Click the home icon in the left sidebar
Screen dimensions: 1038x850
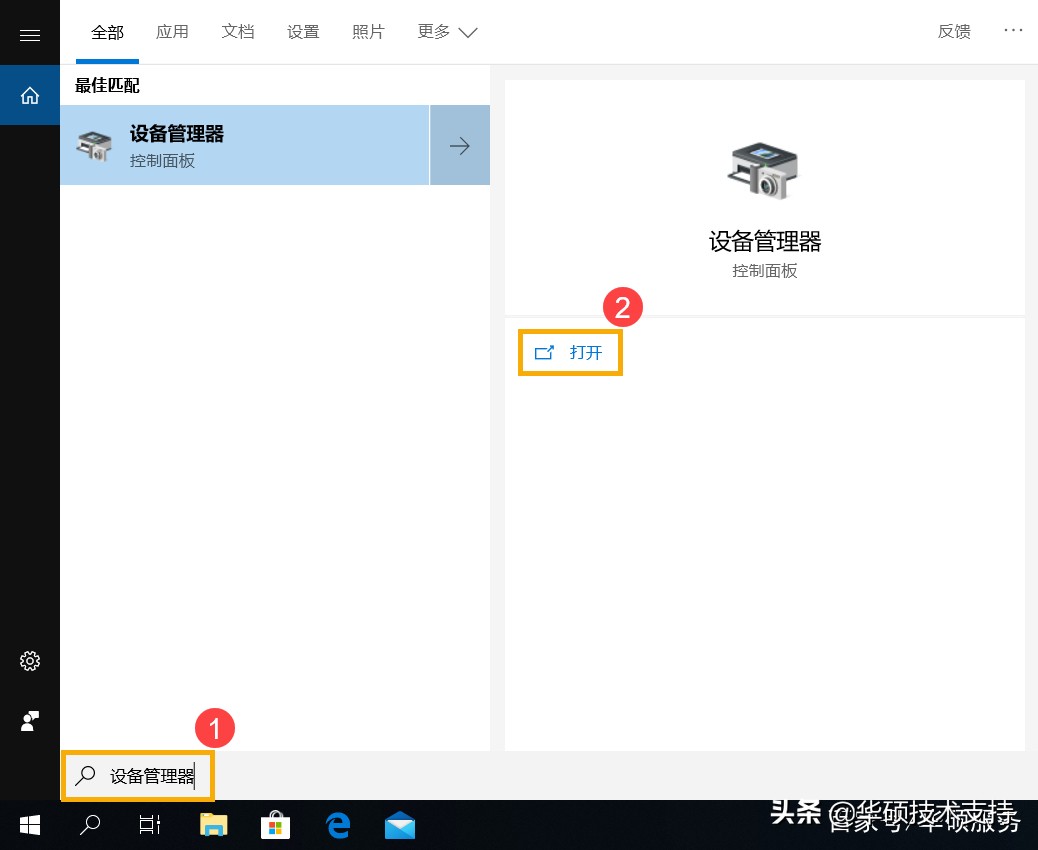click(x=30, y=95)
